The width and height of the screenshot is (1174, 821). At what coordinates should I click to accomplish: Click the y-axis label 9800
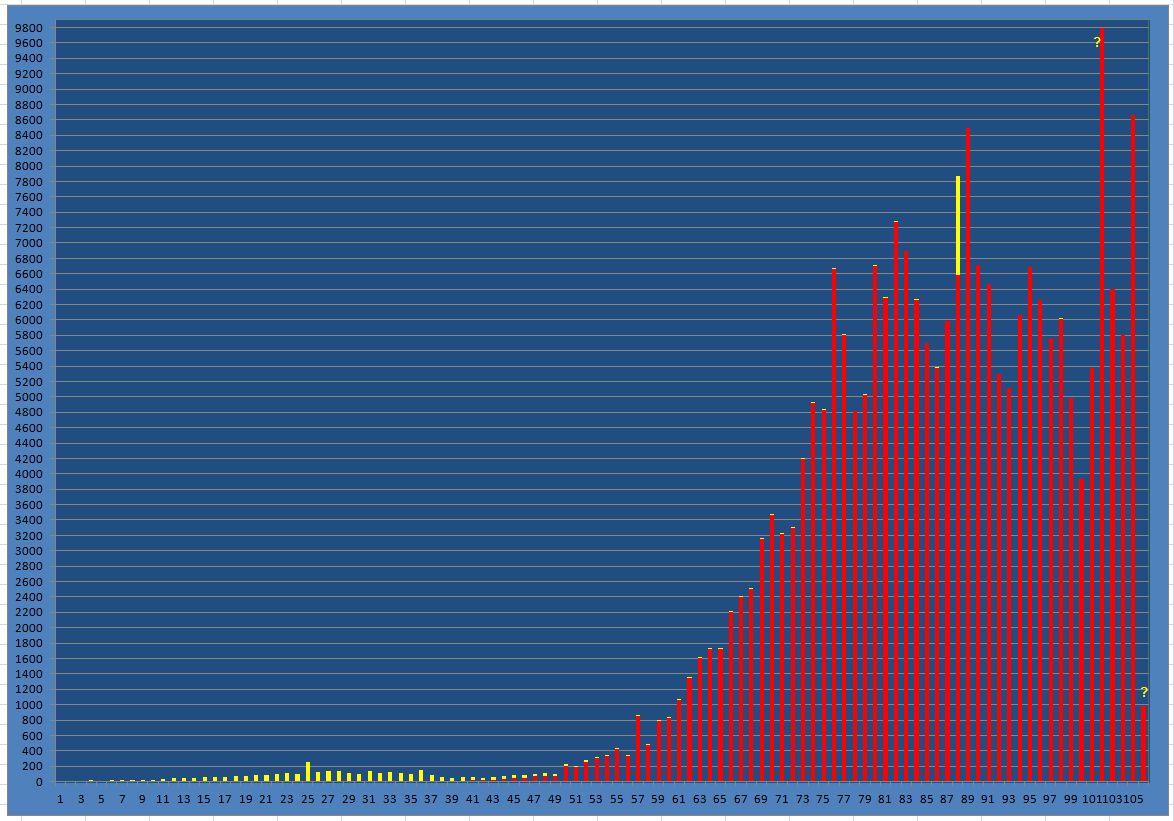tap(28, 28)
